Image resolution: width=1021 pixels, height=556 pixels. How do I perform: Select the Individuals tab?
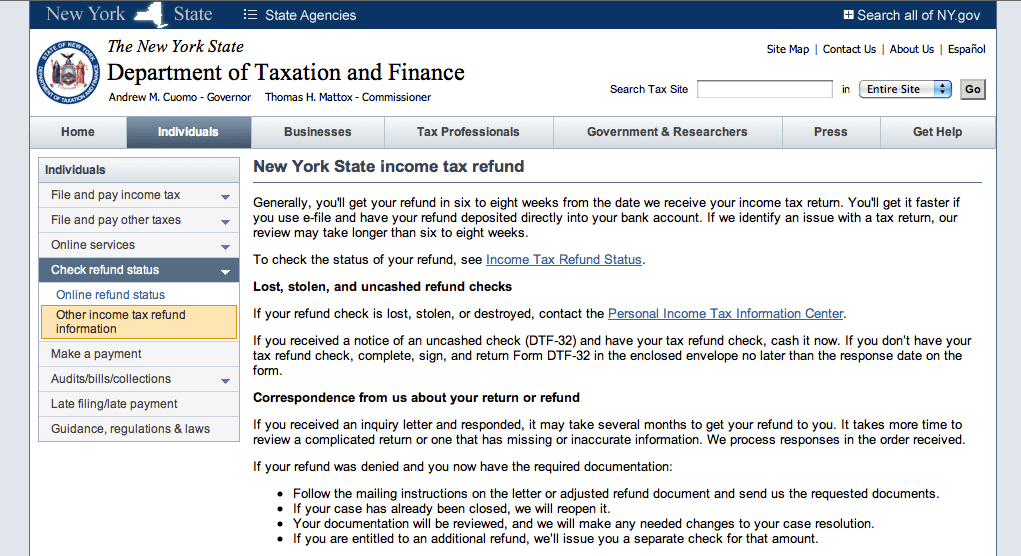point(188,132)
